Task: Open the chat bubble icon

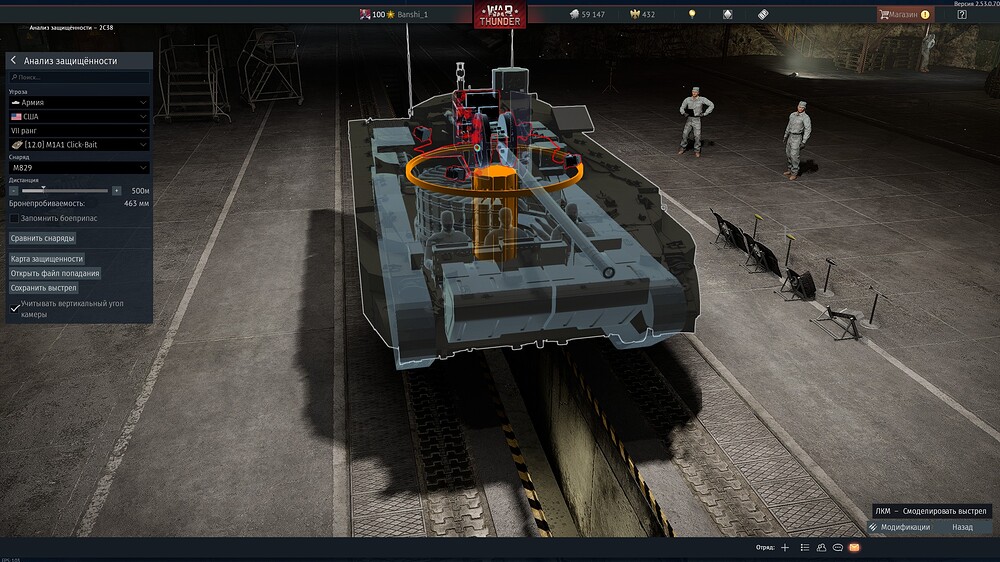Action: [x=837, y=548]
